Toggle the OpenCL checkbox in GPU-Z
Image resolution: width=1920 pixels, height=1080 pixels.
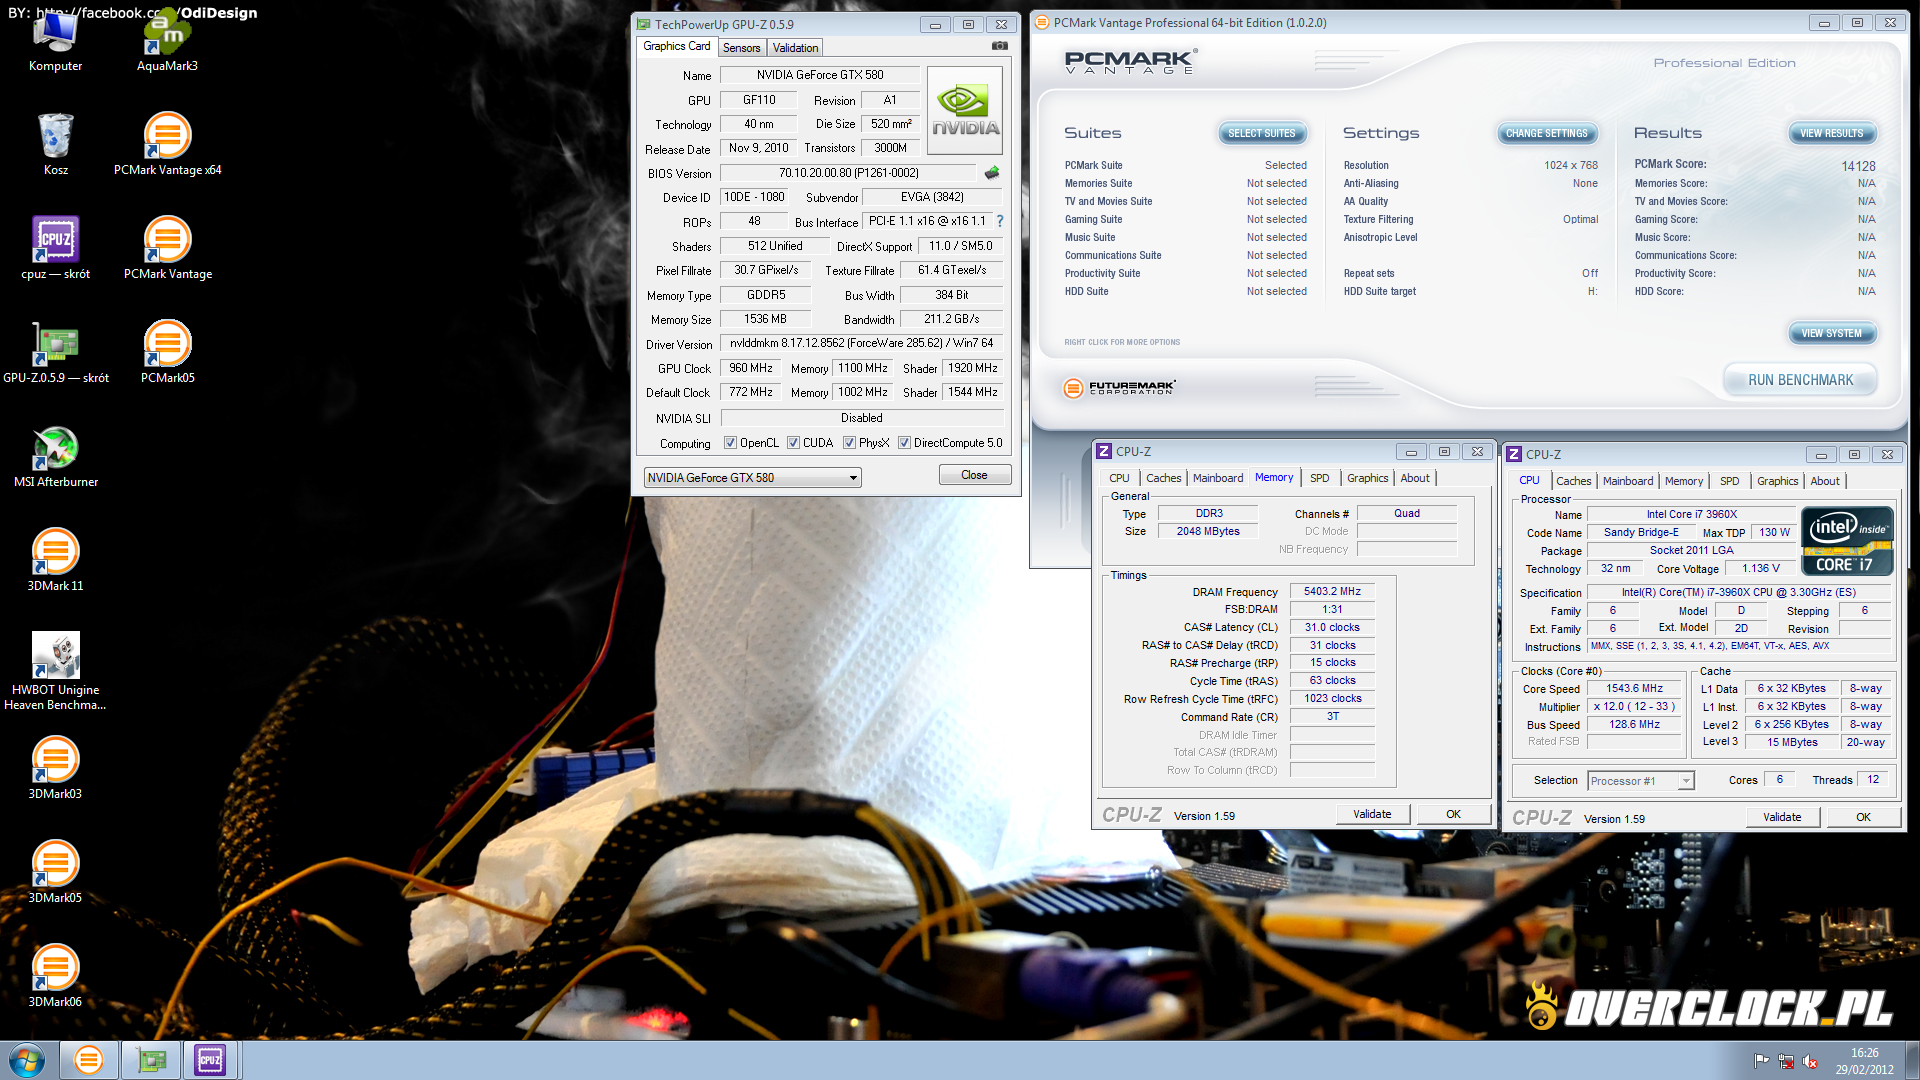coord(730,443)
